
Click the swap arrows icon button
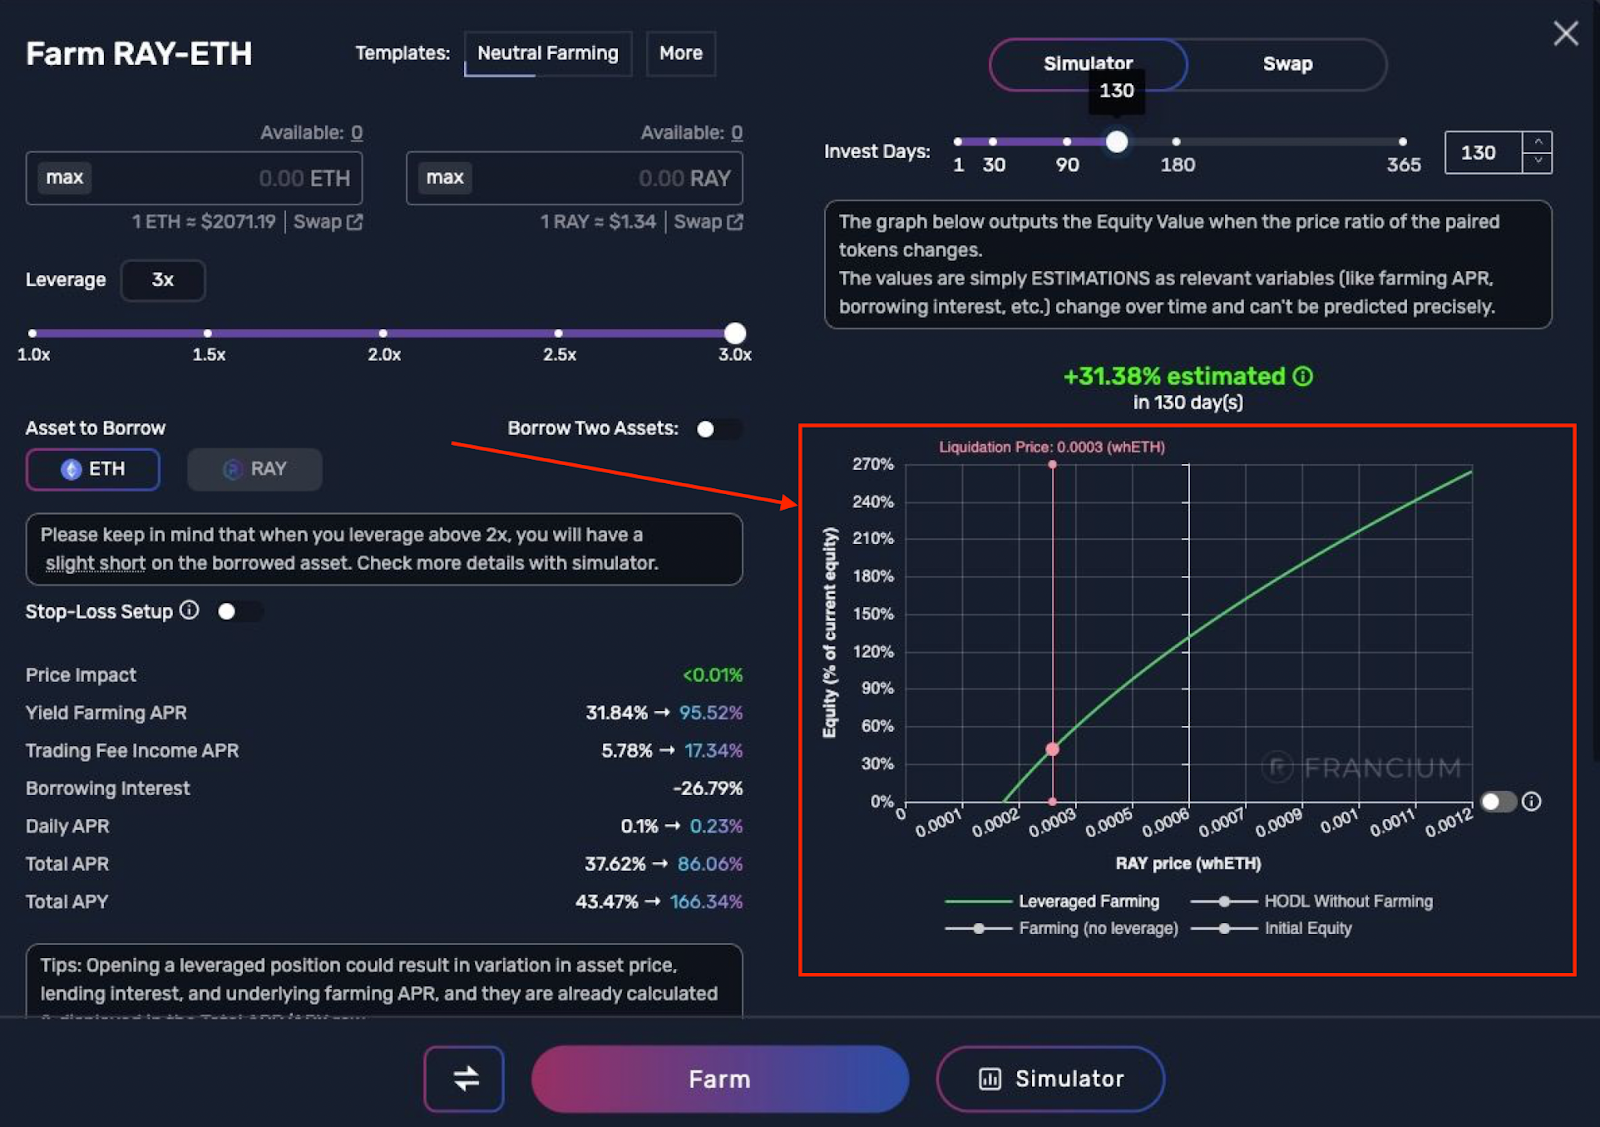coord(464,1079)
